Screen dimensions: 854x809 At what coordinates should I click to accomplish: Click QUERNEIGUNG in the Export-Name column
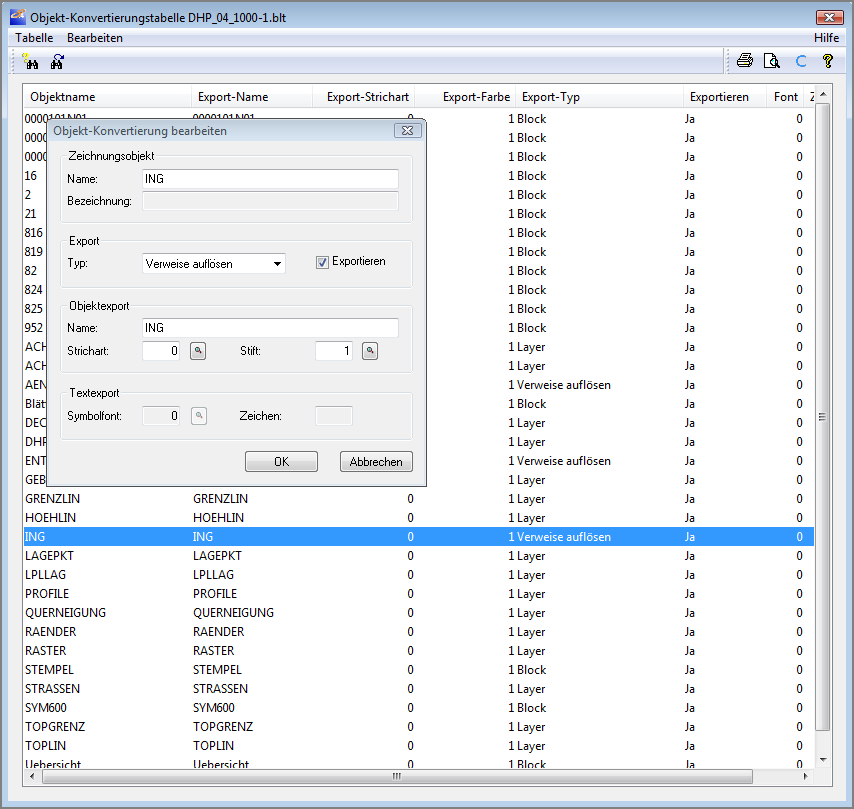click(233, 613)
